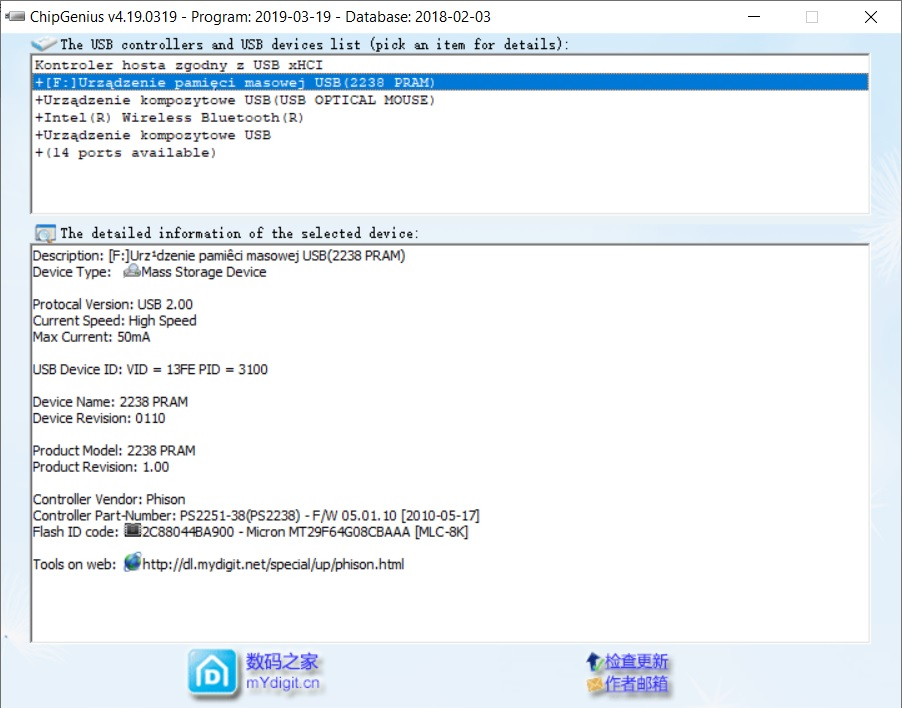Click Device Revision: 0110 line

click(98, 418)
